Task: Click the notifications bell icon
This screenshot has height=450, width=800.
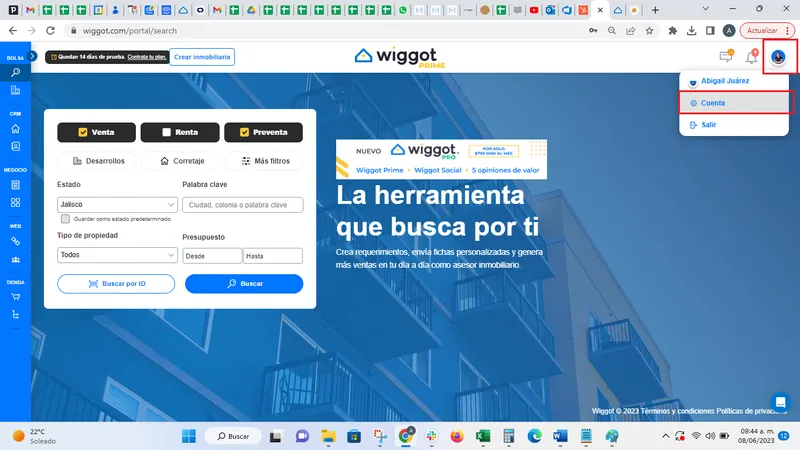Action: (x=752, y=57)
